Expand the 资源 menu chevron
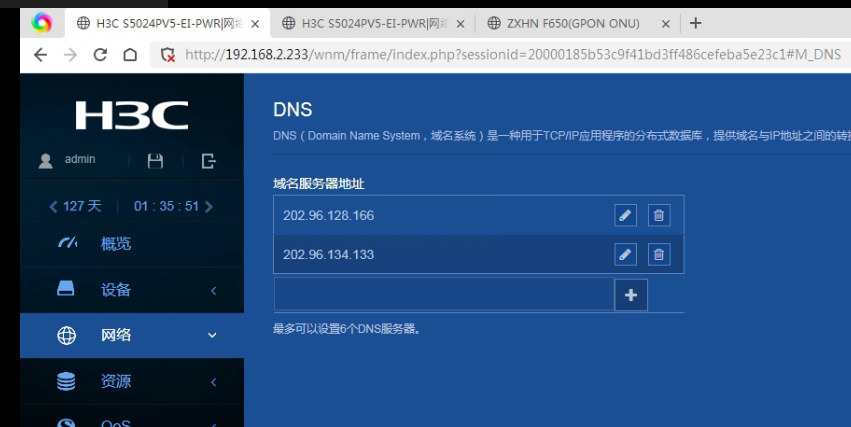The image size is (851, 427). [x=213, y=382]
